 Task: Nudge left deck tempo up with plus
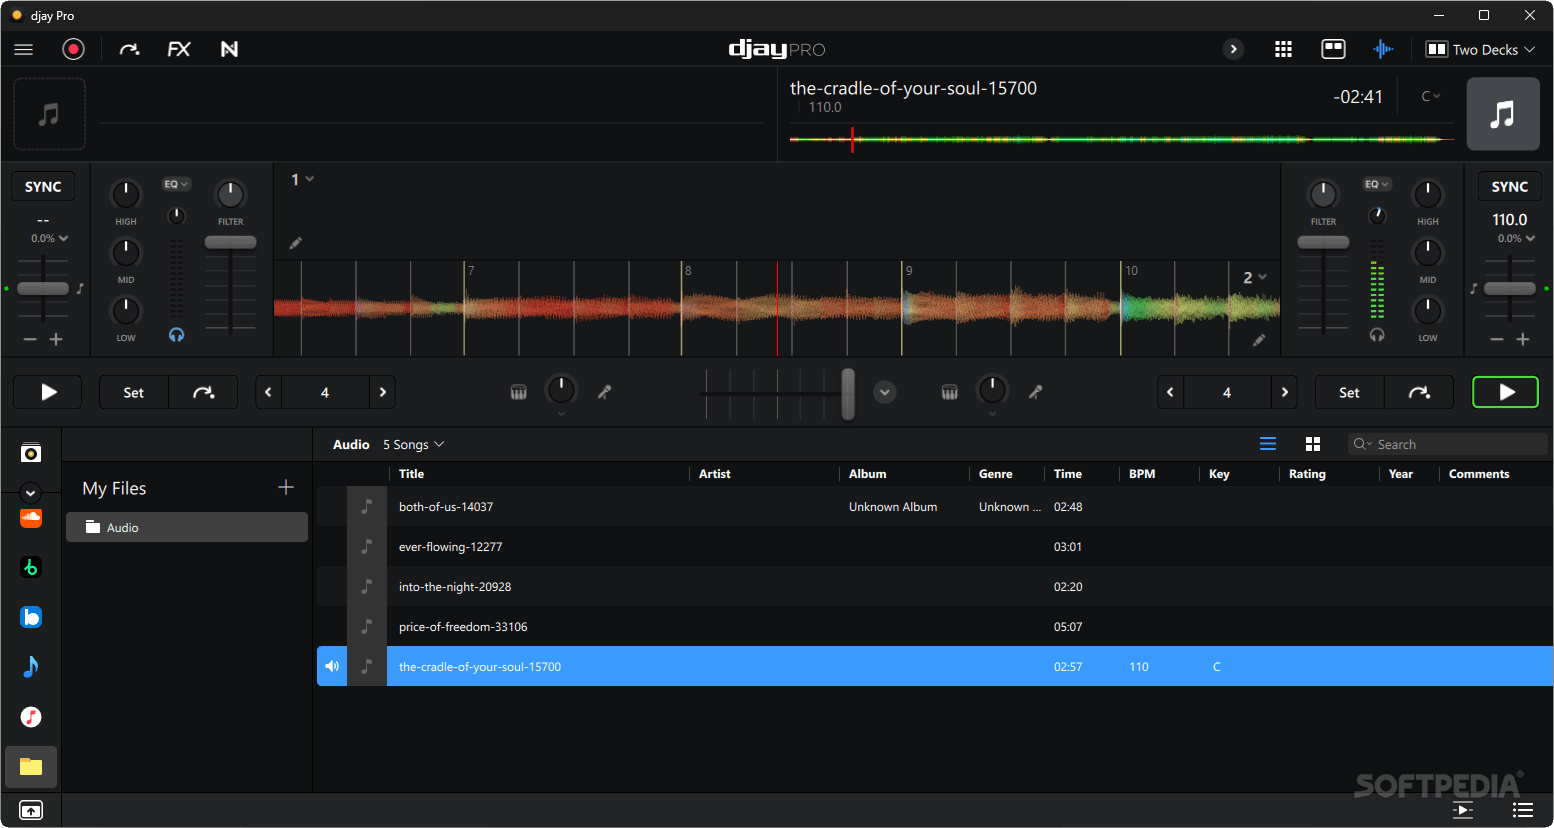click(56, 340)
